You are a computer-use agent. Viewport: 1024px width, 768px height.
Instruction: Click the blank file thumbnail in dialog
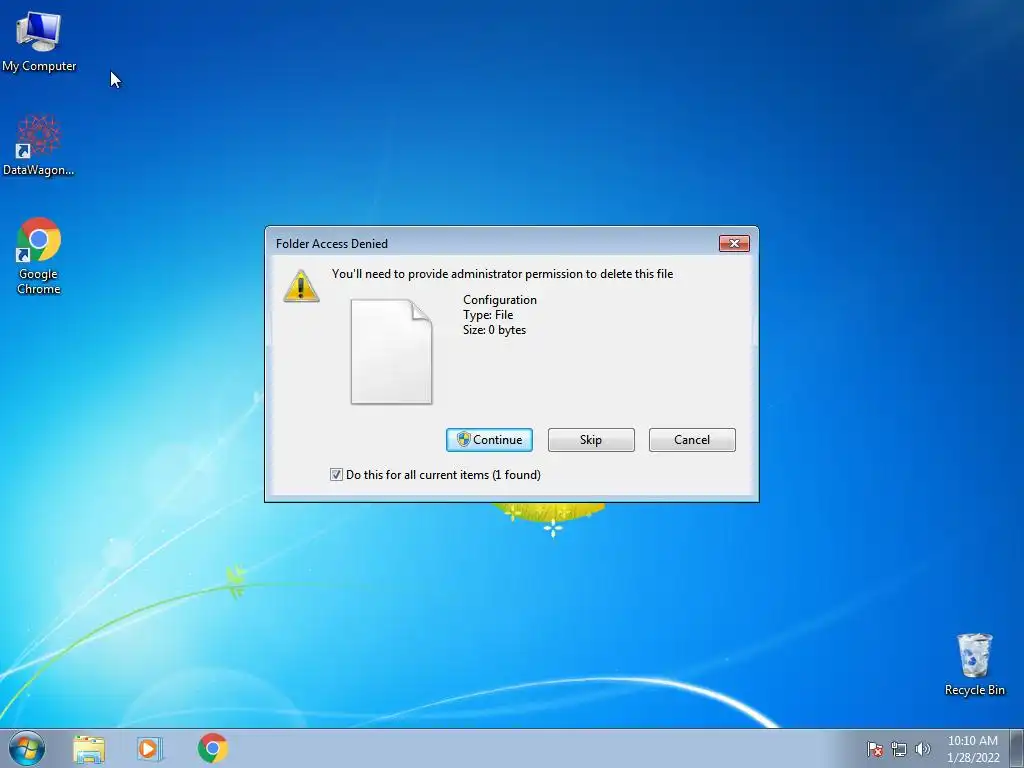point(391,351)
